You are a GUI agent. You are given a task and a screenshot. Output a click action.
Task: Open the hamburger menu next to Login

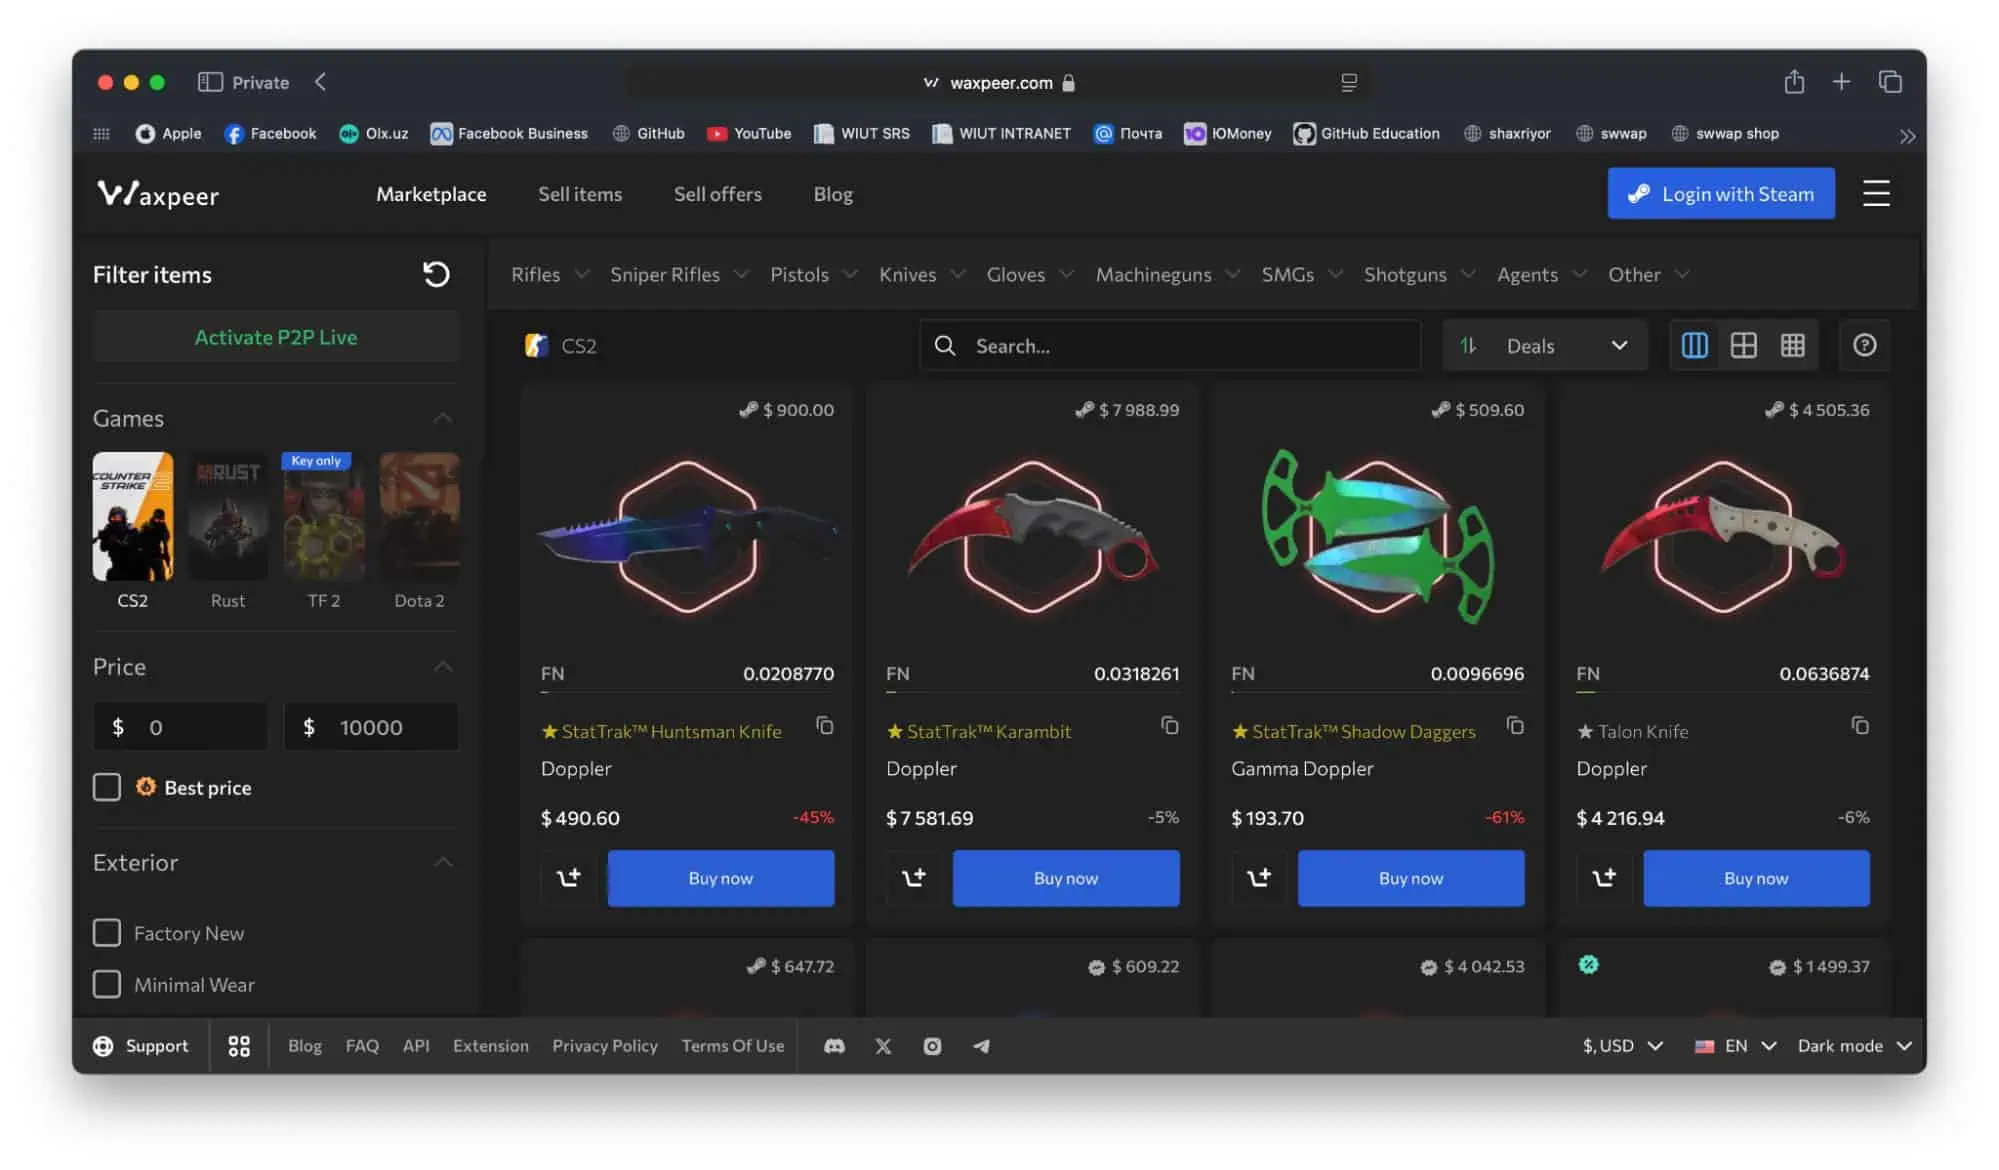(x=1876, y=193)
